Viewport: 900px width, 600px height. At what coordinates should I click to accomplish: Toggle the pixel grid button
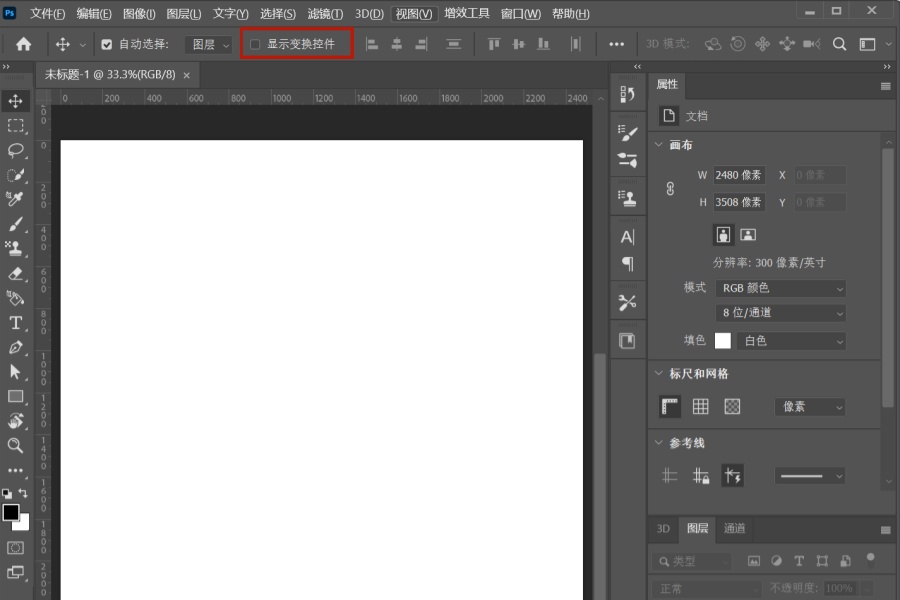pos(732,407)
